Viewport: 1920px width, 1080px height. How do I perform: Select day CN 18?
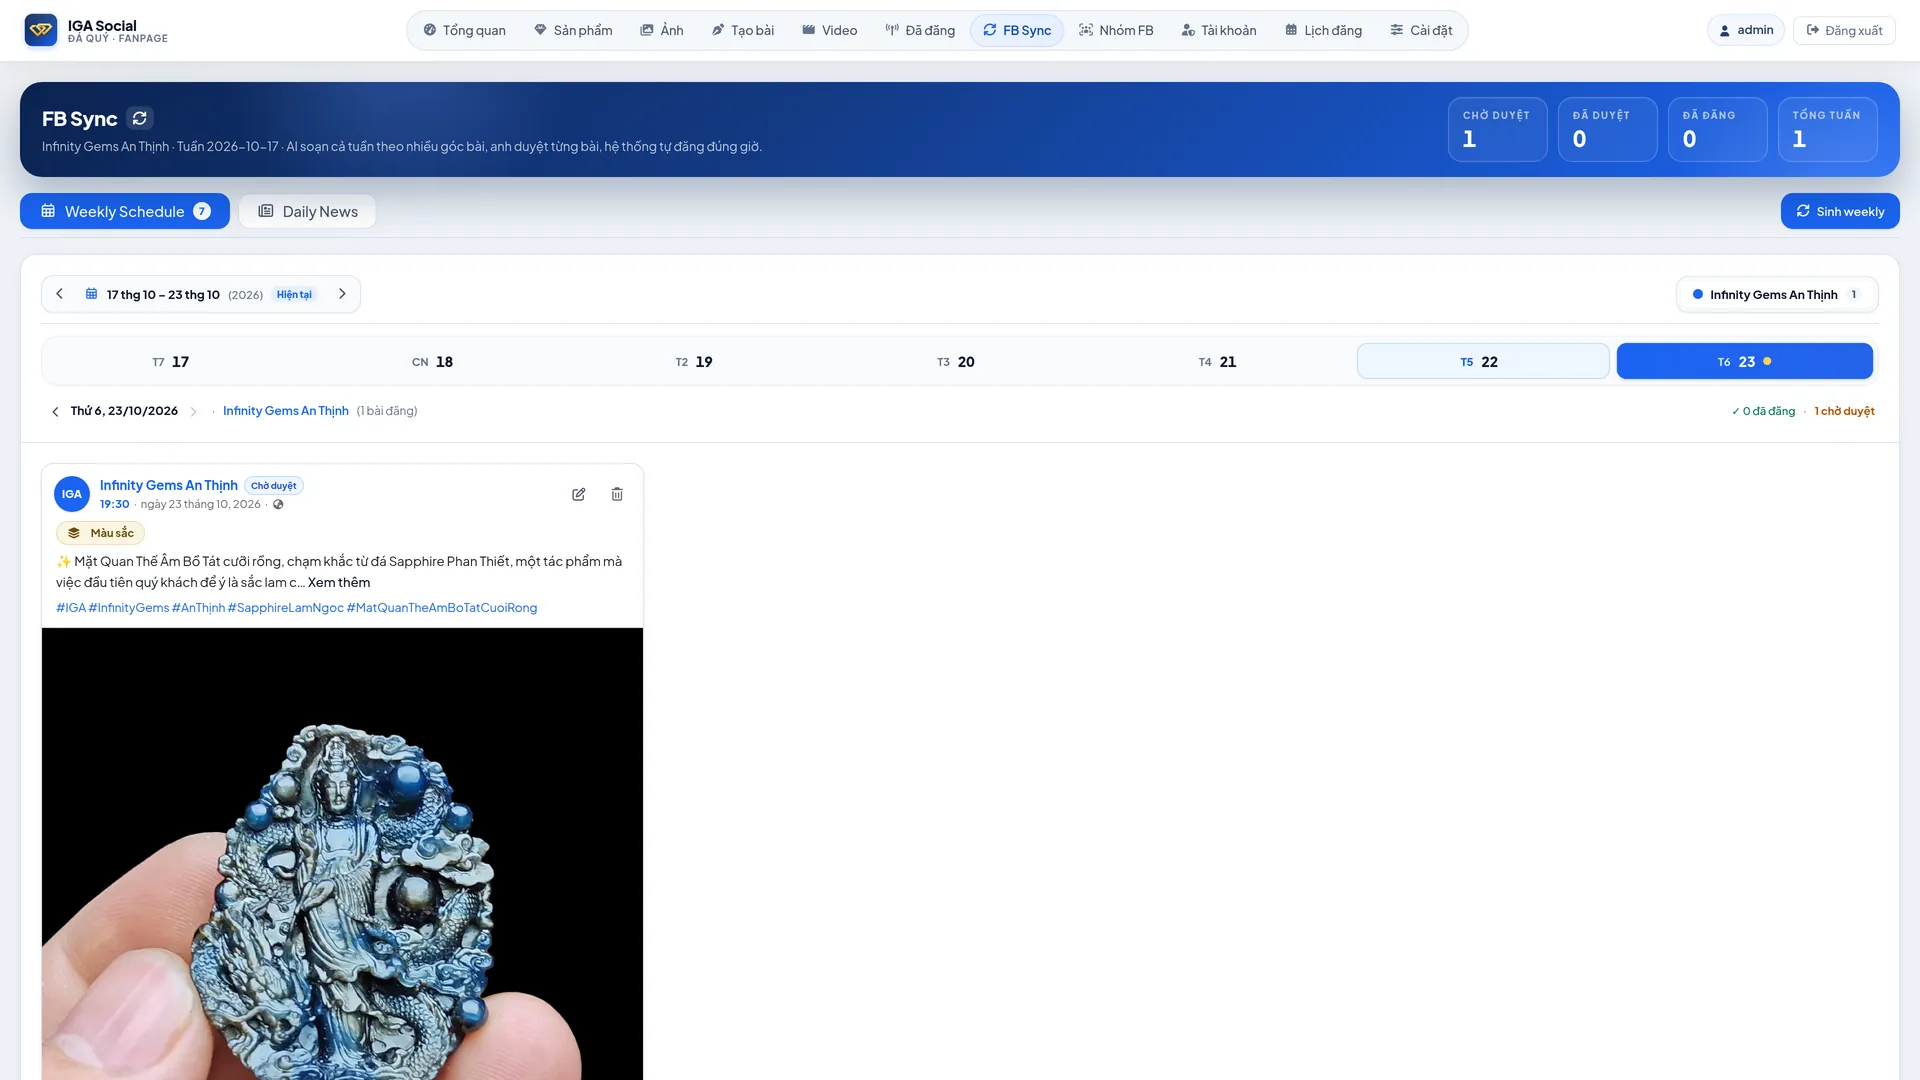pos(433,361)
